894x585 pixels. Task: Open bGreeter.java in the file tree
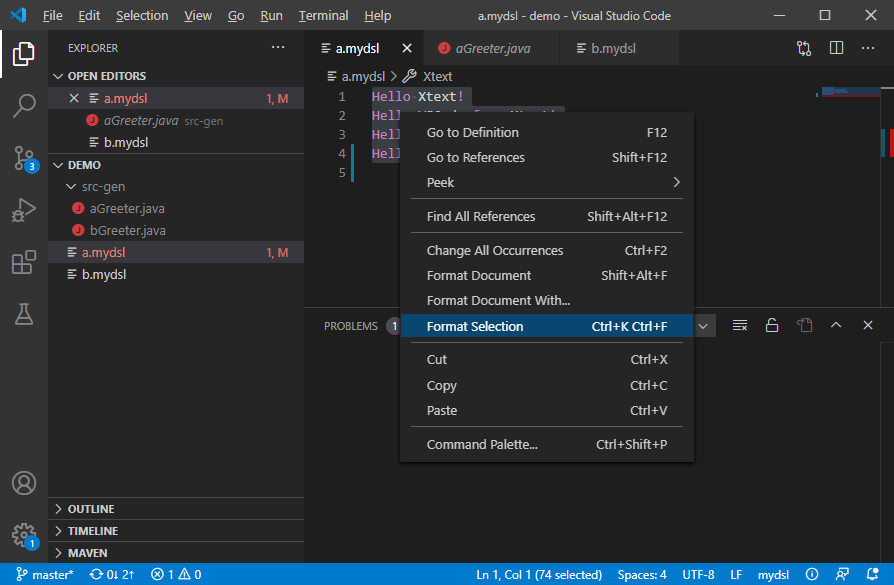pos(176,230)
